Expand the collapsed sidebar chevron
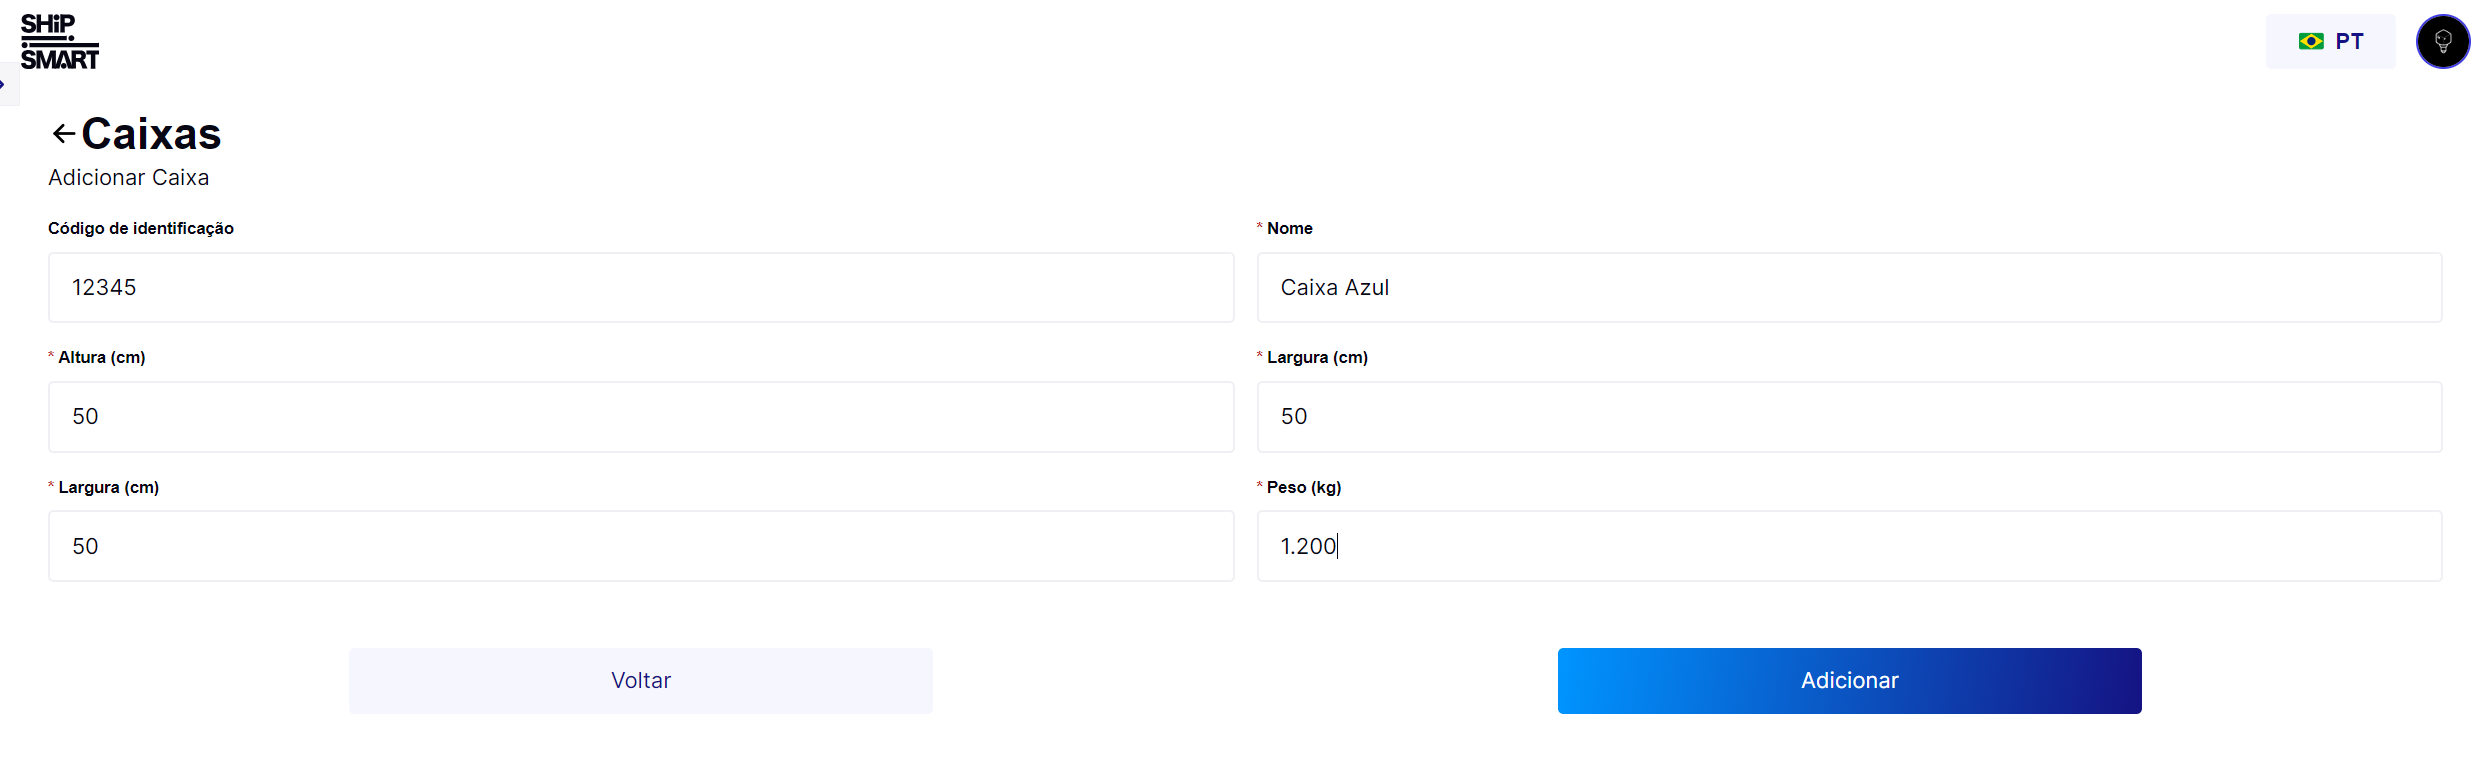Image resolution: width=2487 pixels, height=769 pixels. coord(4,84)
